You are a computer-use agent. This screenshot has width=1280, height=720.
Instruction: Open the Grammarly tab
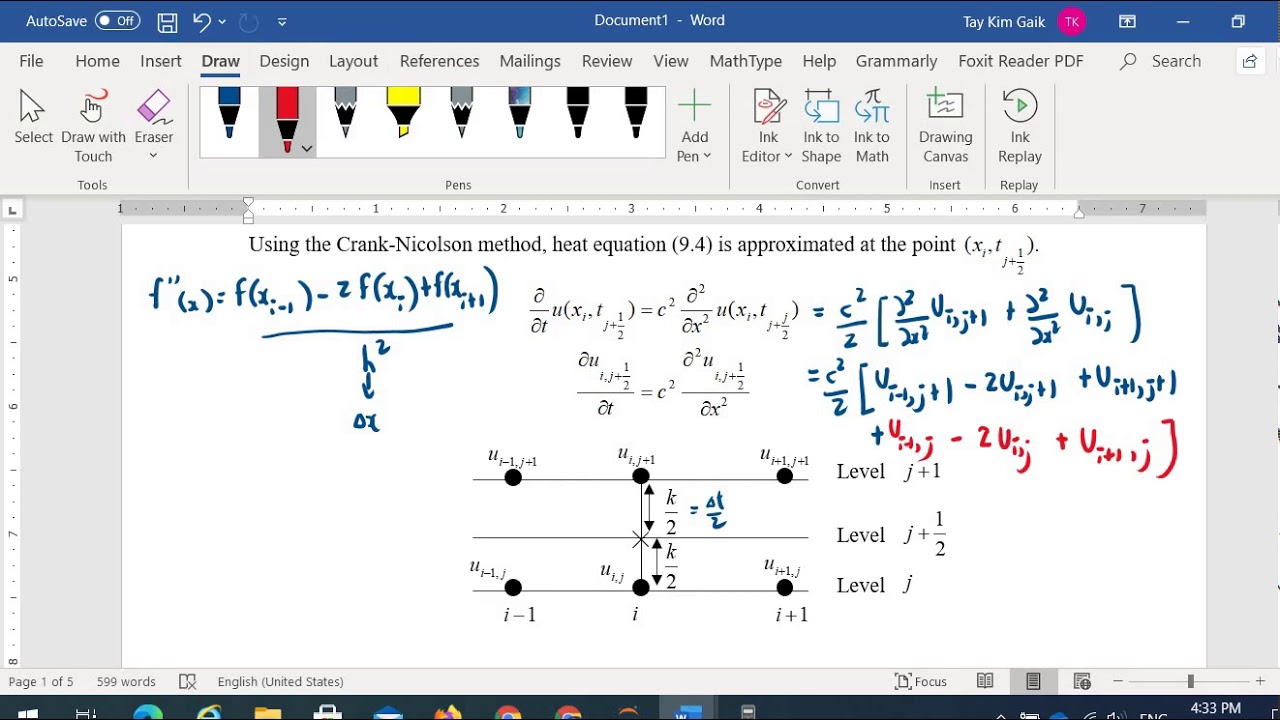(896, 61)
